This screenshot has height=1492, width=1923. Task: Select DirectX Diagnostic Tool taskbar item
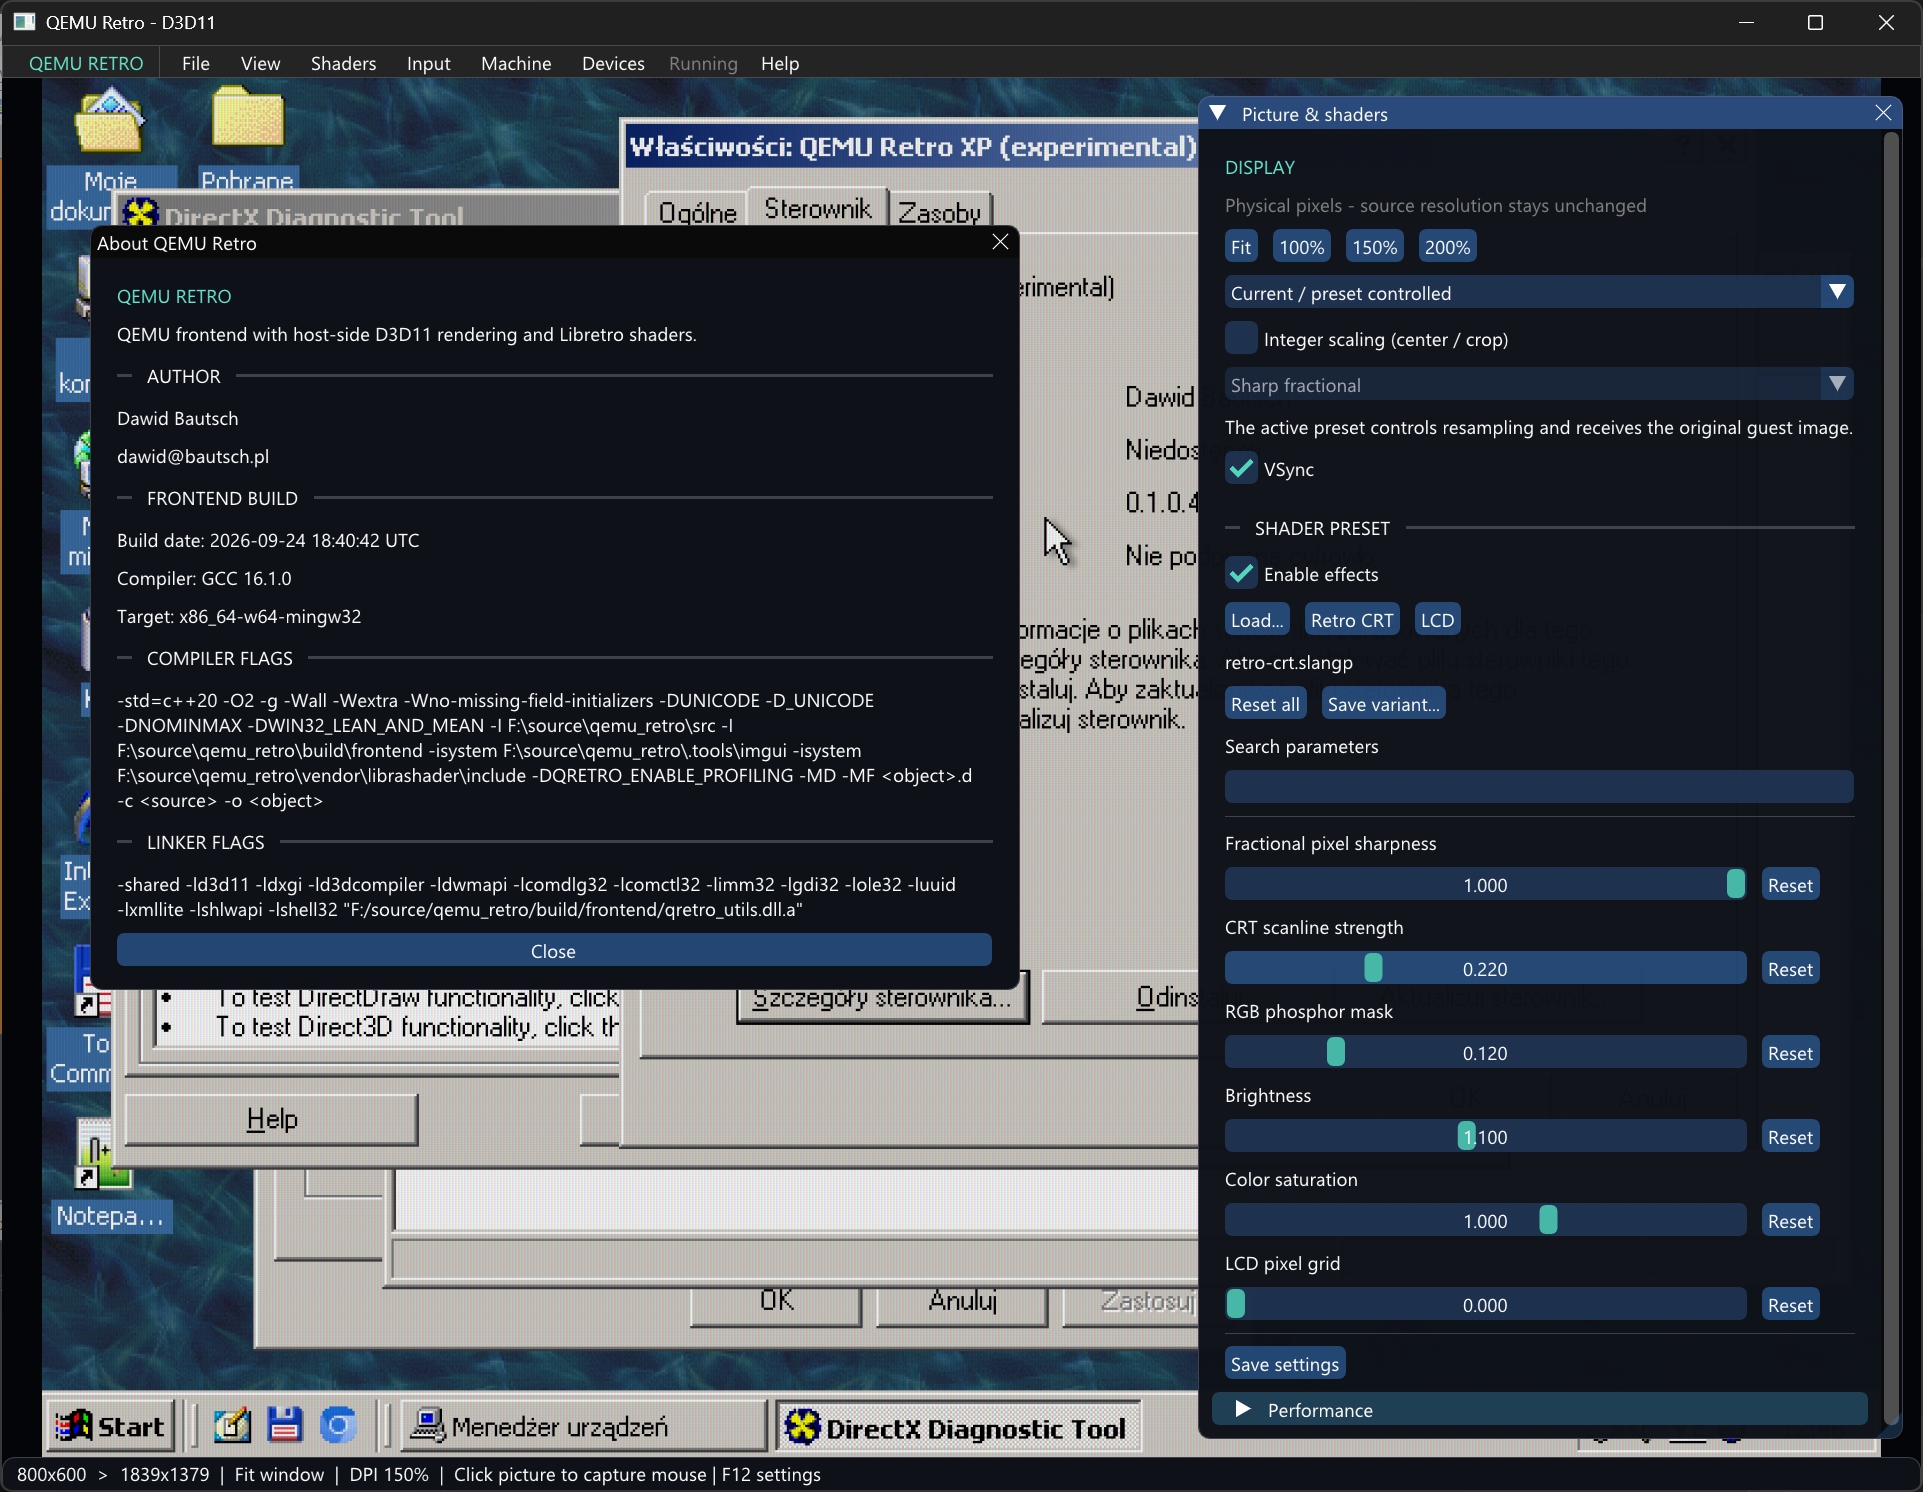click(x=958, y=1427)
